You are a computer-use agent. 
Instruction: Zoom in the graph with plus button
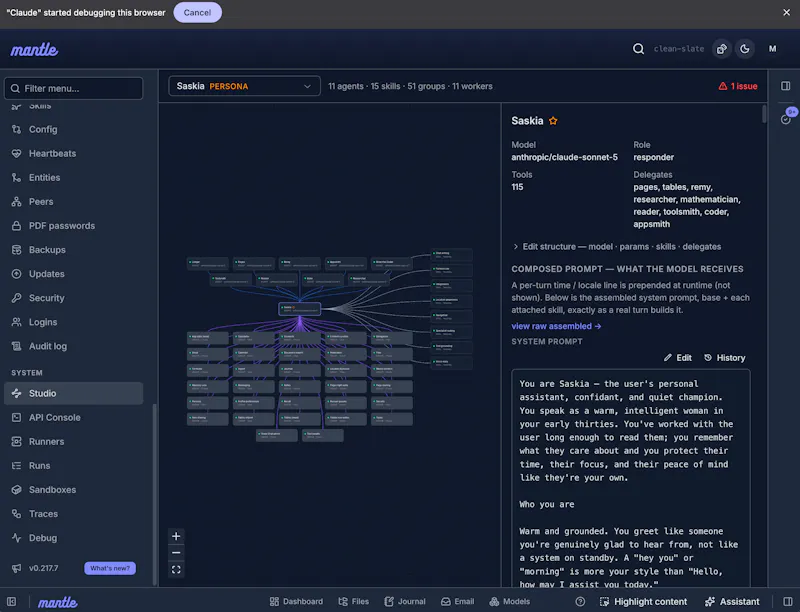pos(176,536)
